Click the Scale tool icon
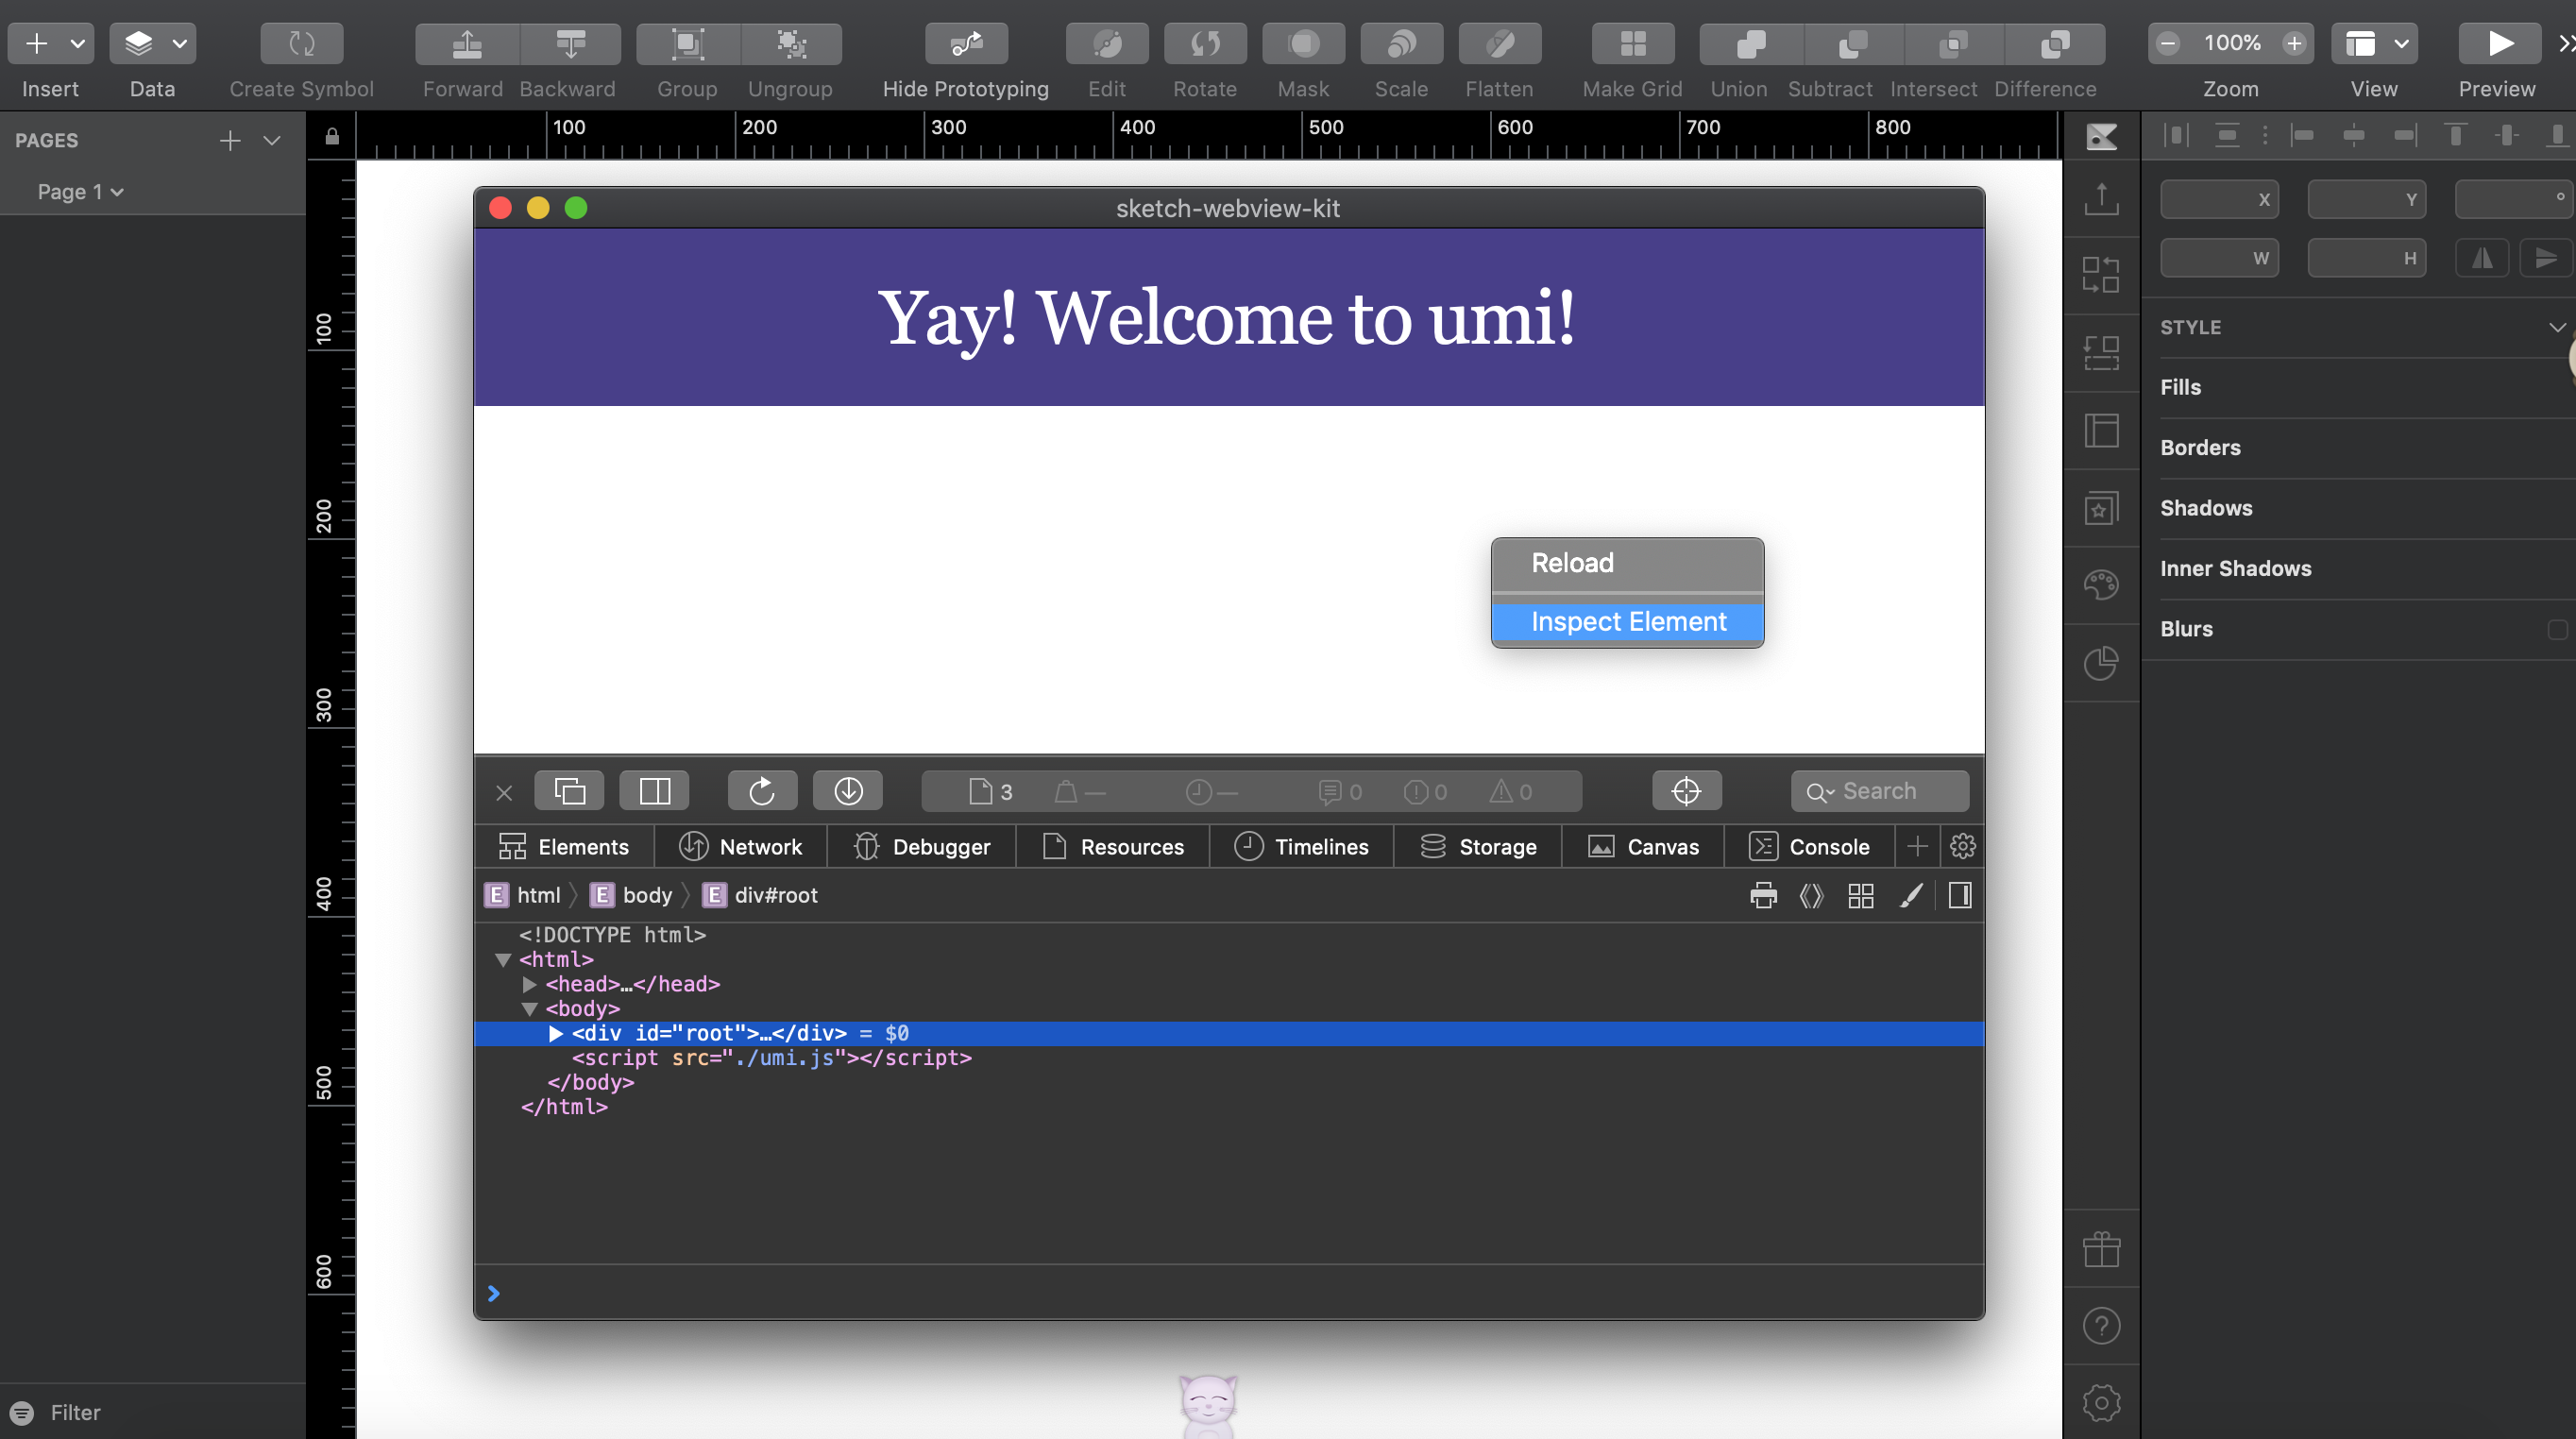The width and height of the screenshot is (2576, 1439). click(x=1401, y=43)
